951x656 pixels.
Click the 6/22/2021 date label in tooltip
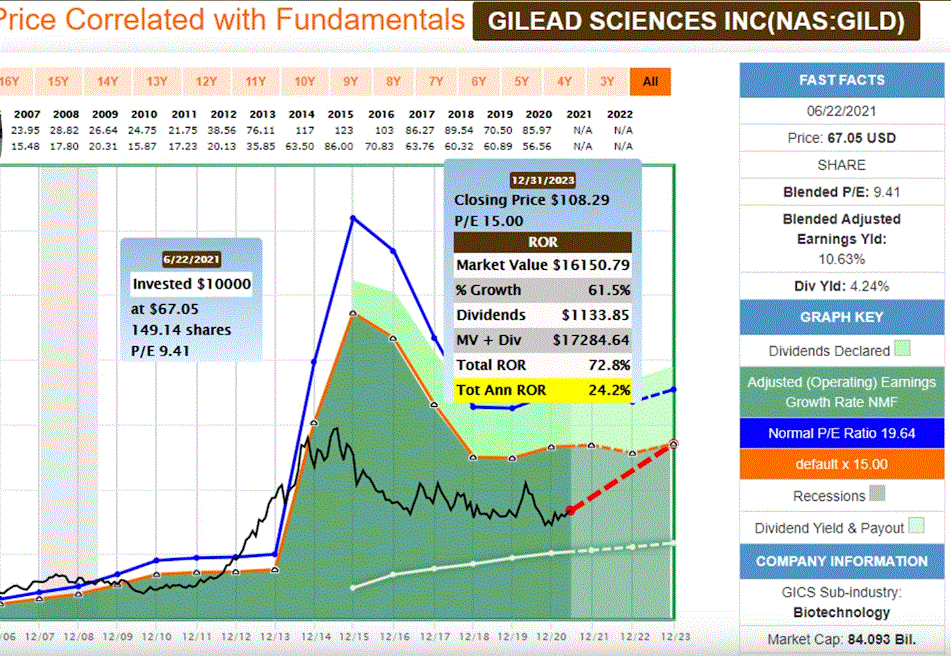[191, 259]
